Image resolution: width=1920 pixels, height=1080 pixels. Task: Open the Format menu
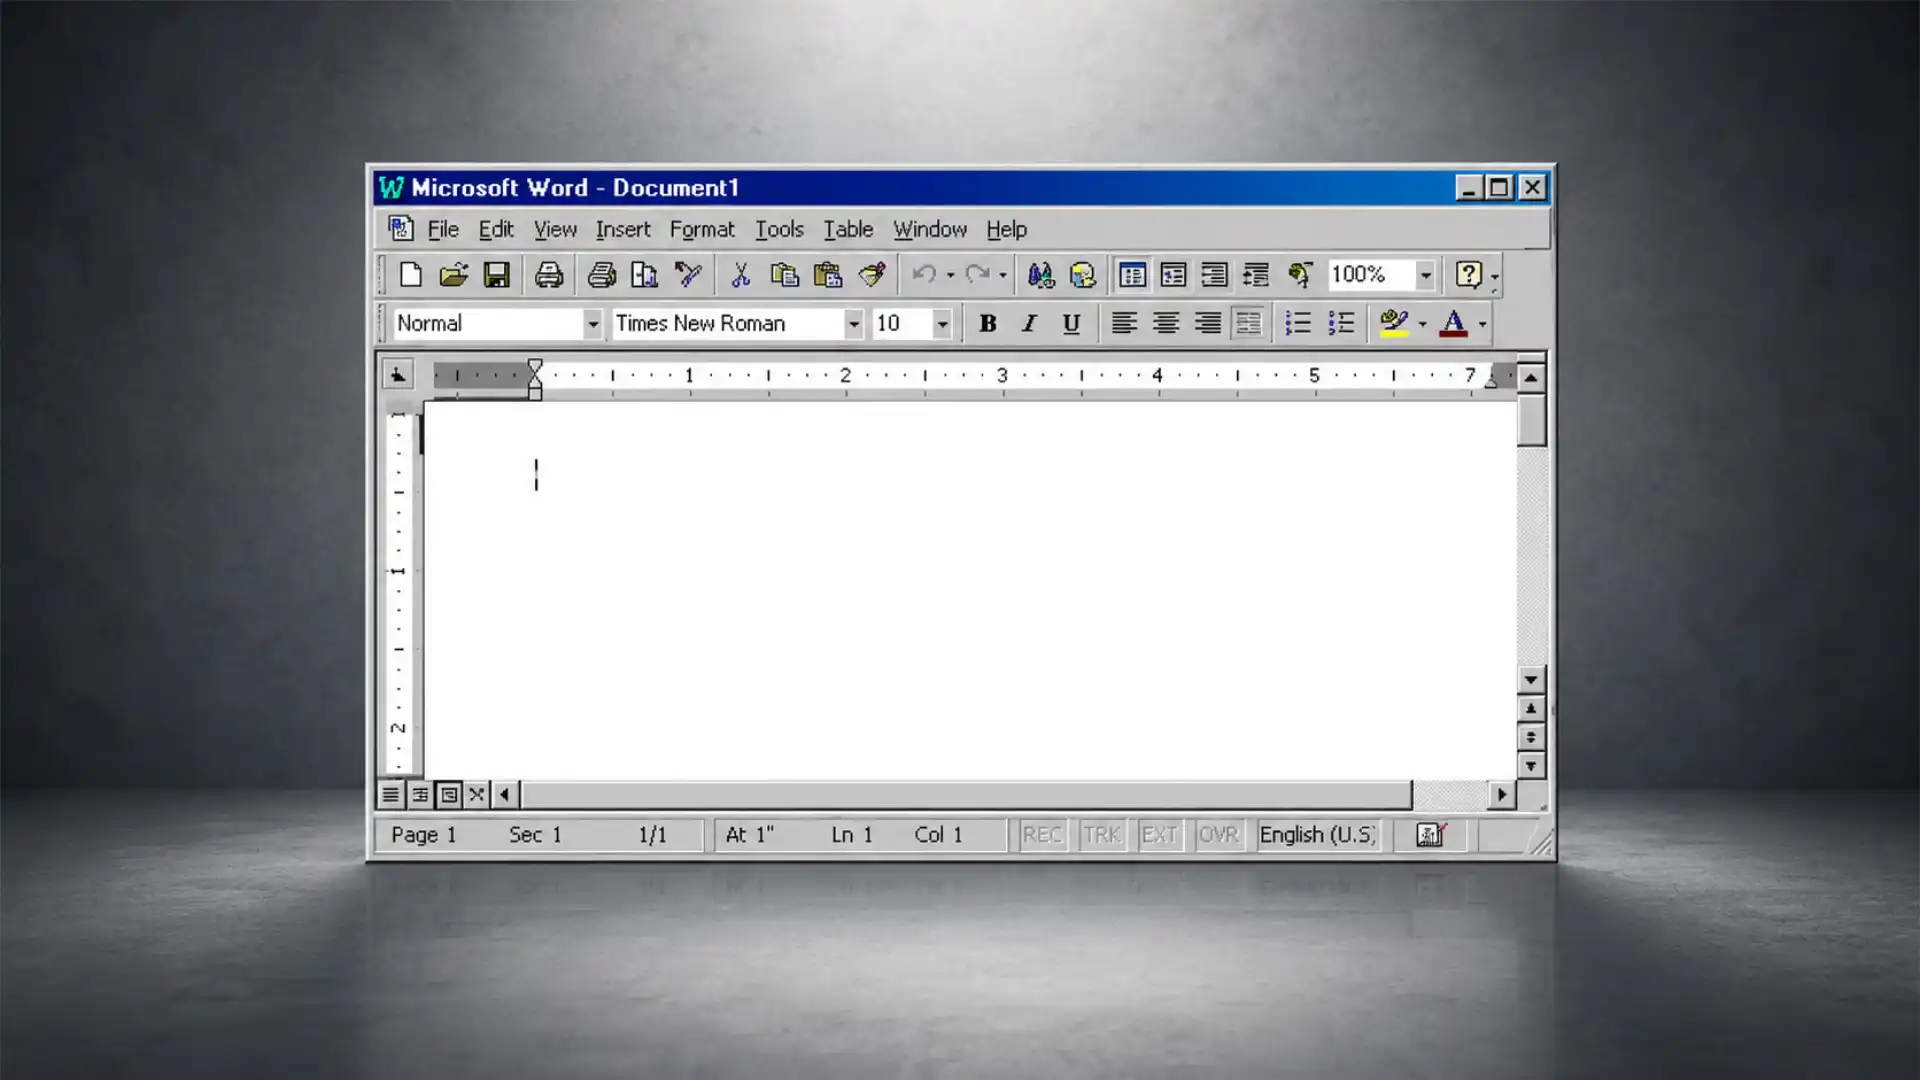coord(702,230)
